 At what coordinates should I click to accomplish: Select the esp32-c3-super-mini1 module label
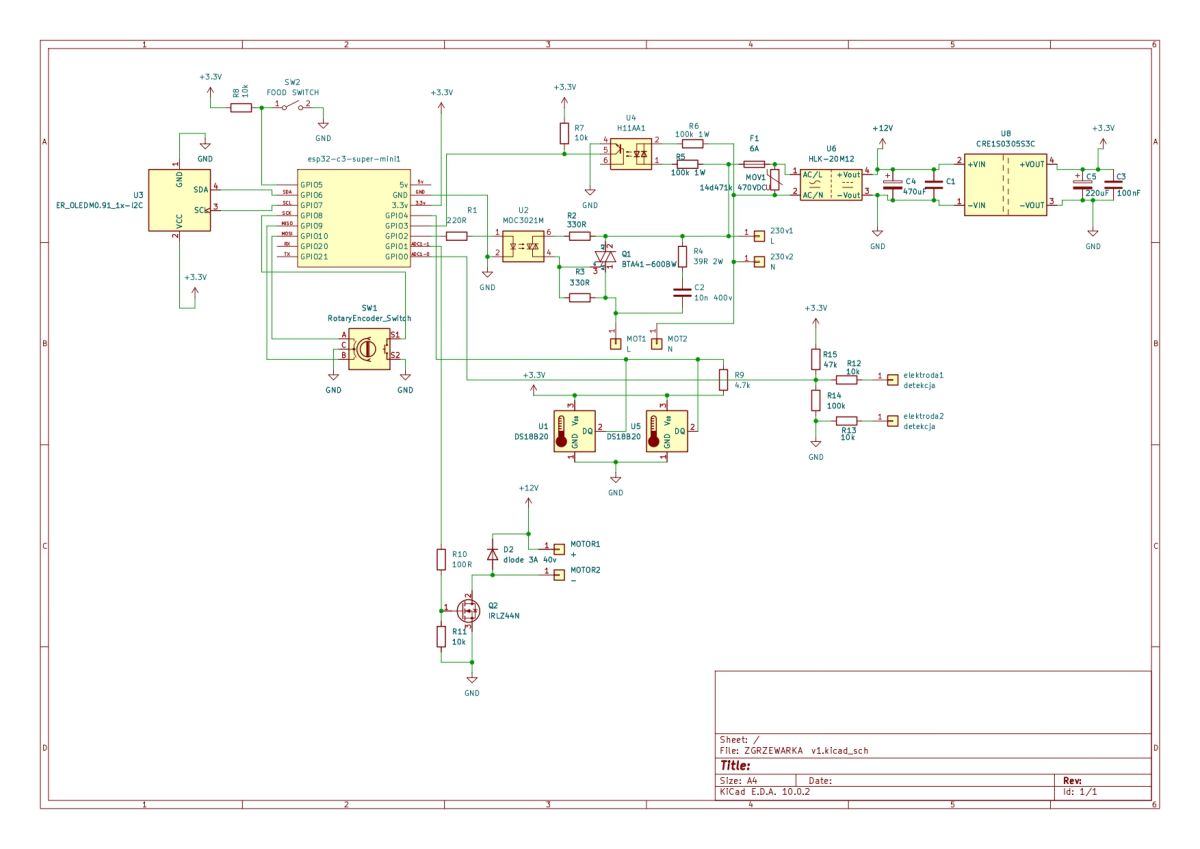[354, 160]
